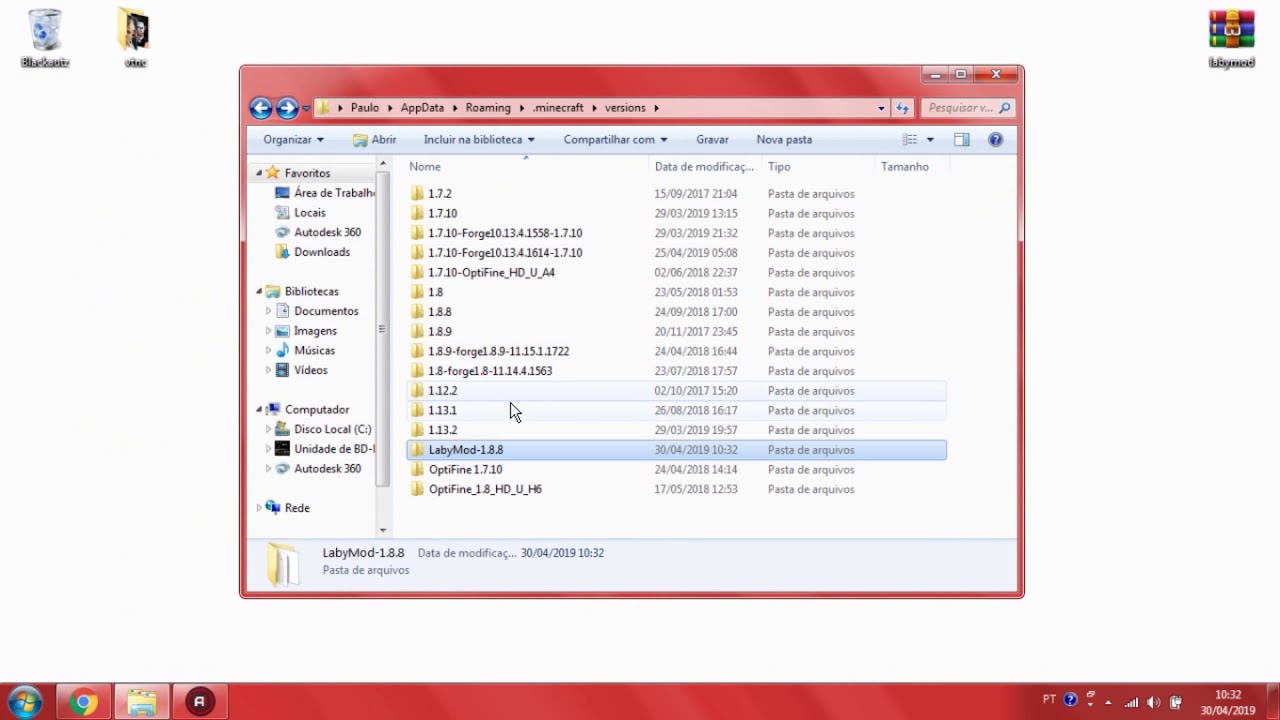
Task: Click the Windows Start button
Action: pos(24,702)
